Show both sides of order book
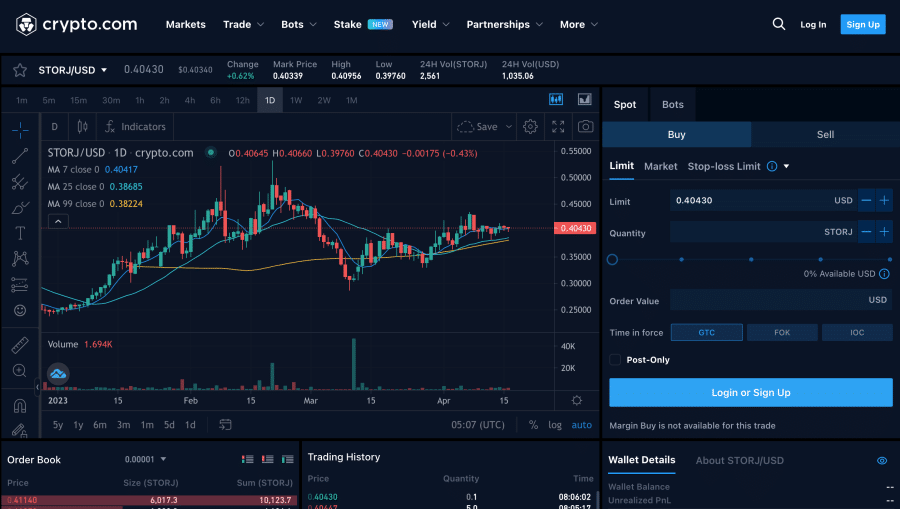Viewport: 900px width, 509px height. [x=247, y=459]
